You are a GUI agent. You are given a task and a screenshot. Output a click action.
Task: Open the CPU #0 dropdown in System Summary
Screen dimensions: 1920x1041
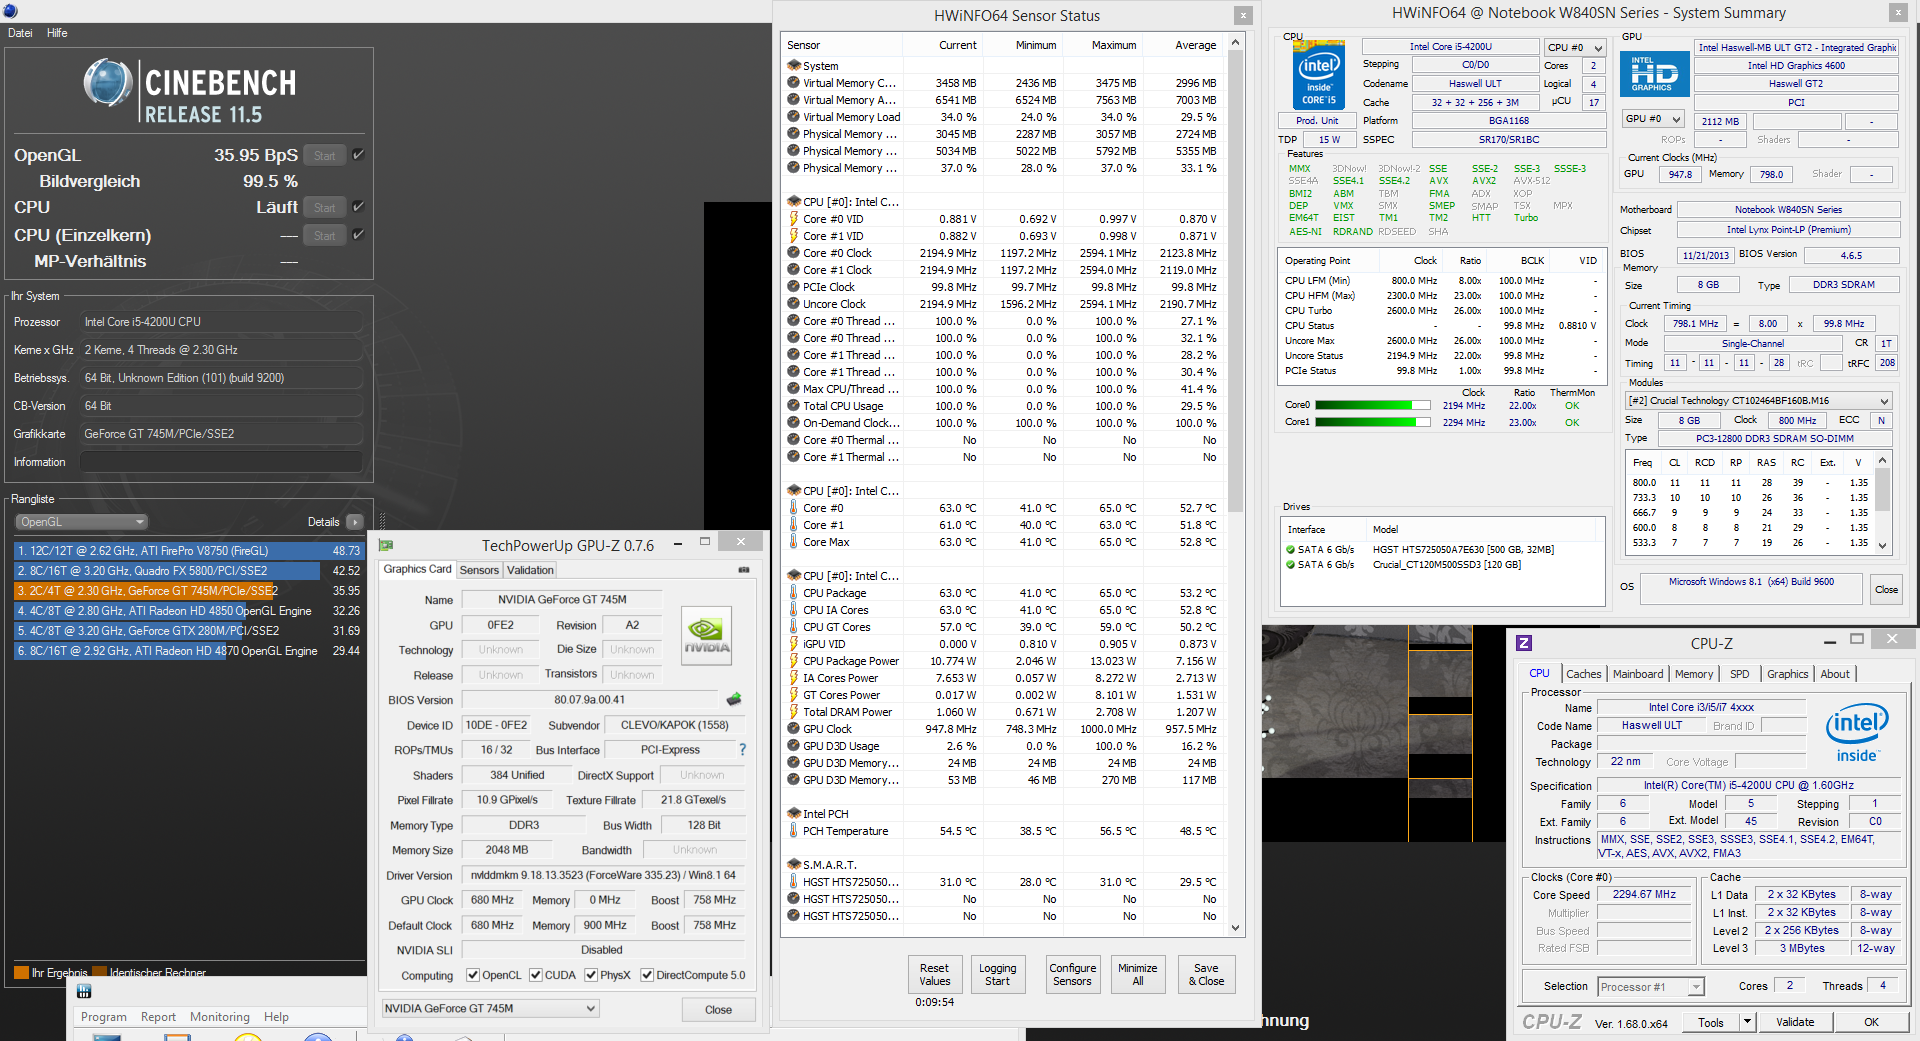(x=1575, y=47)
